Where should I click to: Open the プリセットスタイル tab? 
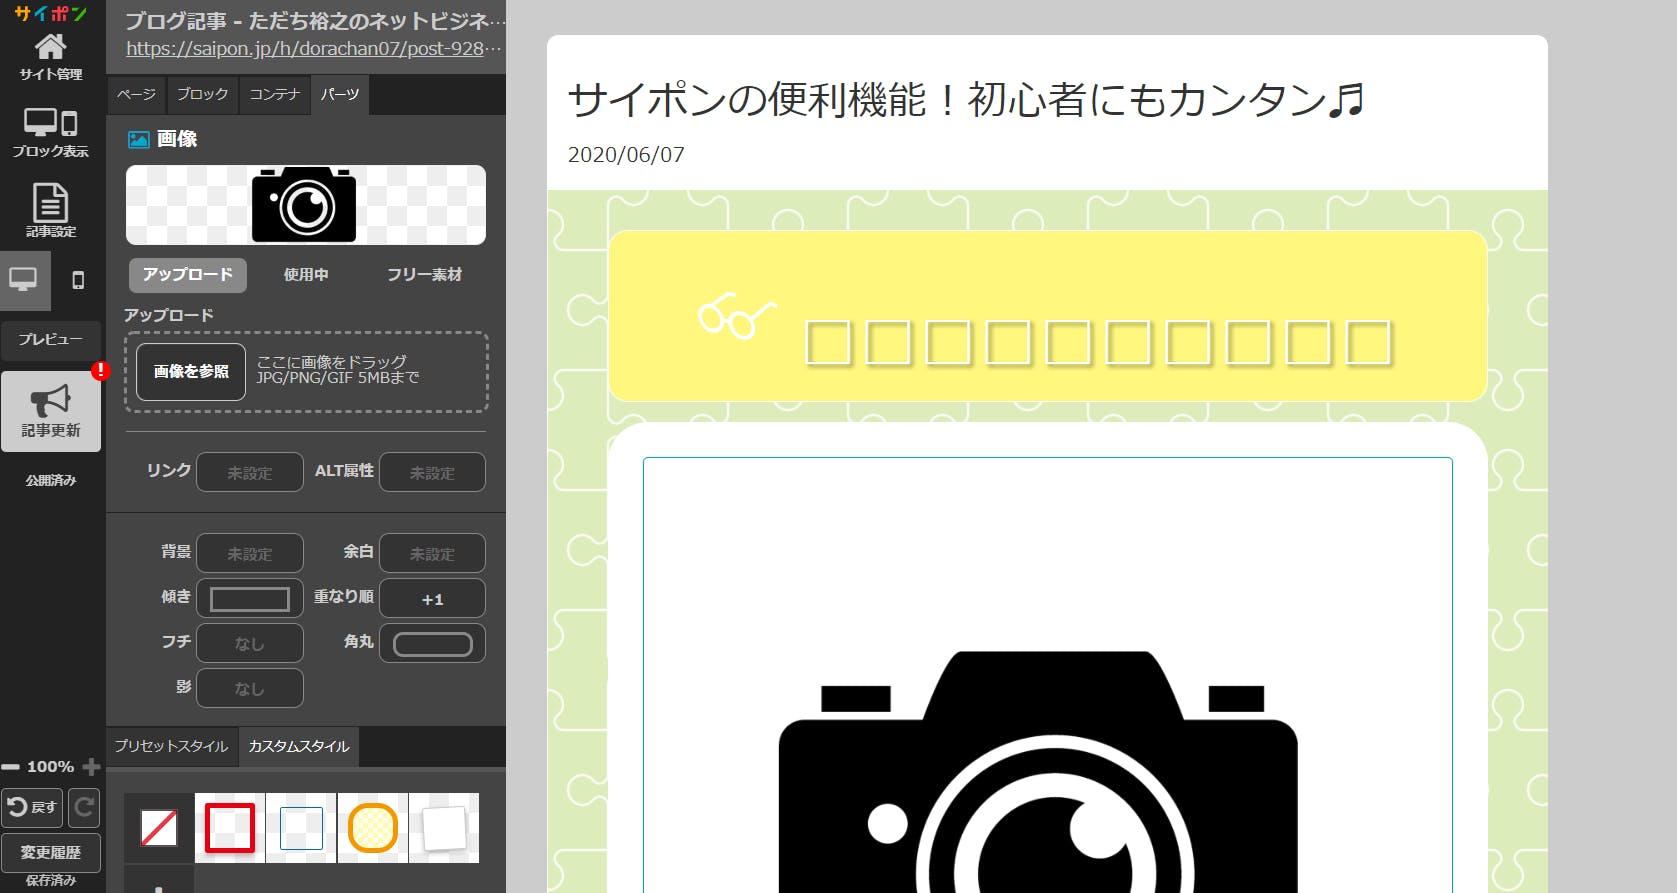(171, 746)
